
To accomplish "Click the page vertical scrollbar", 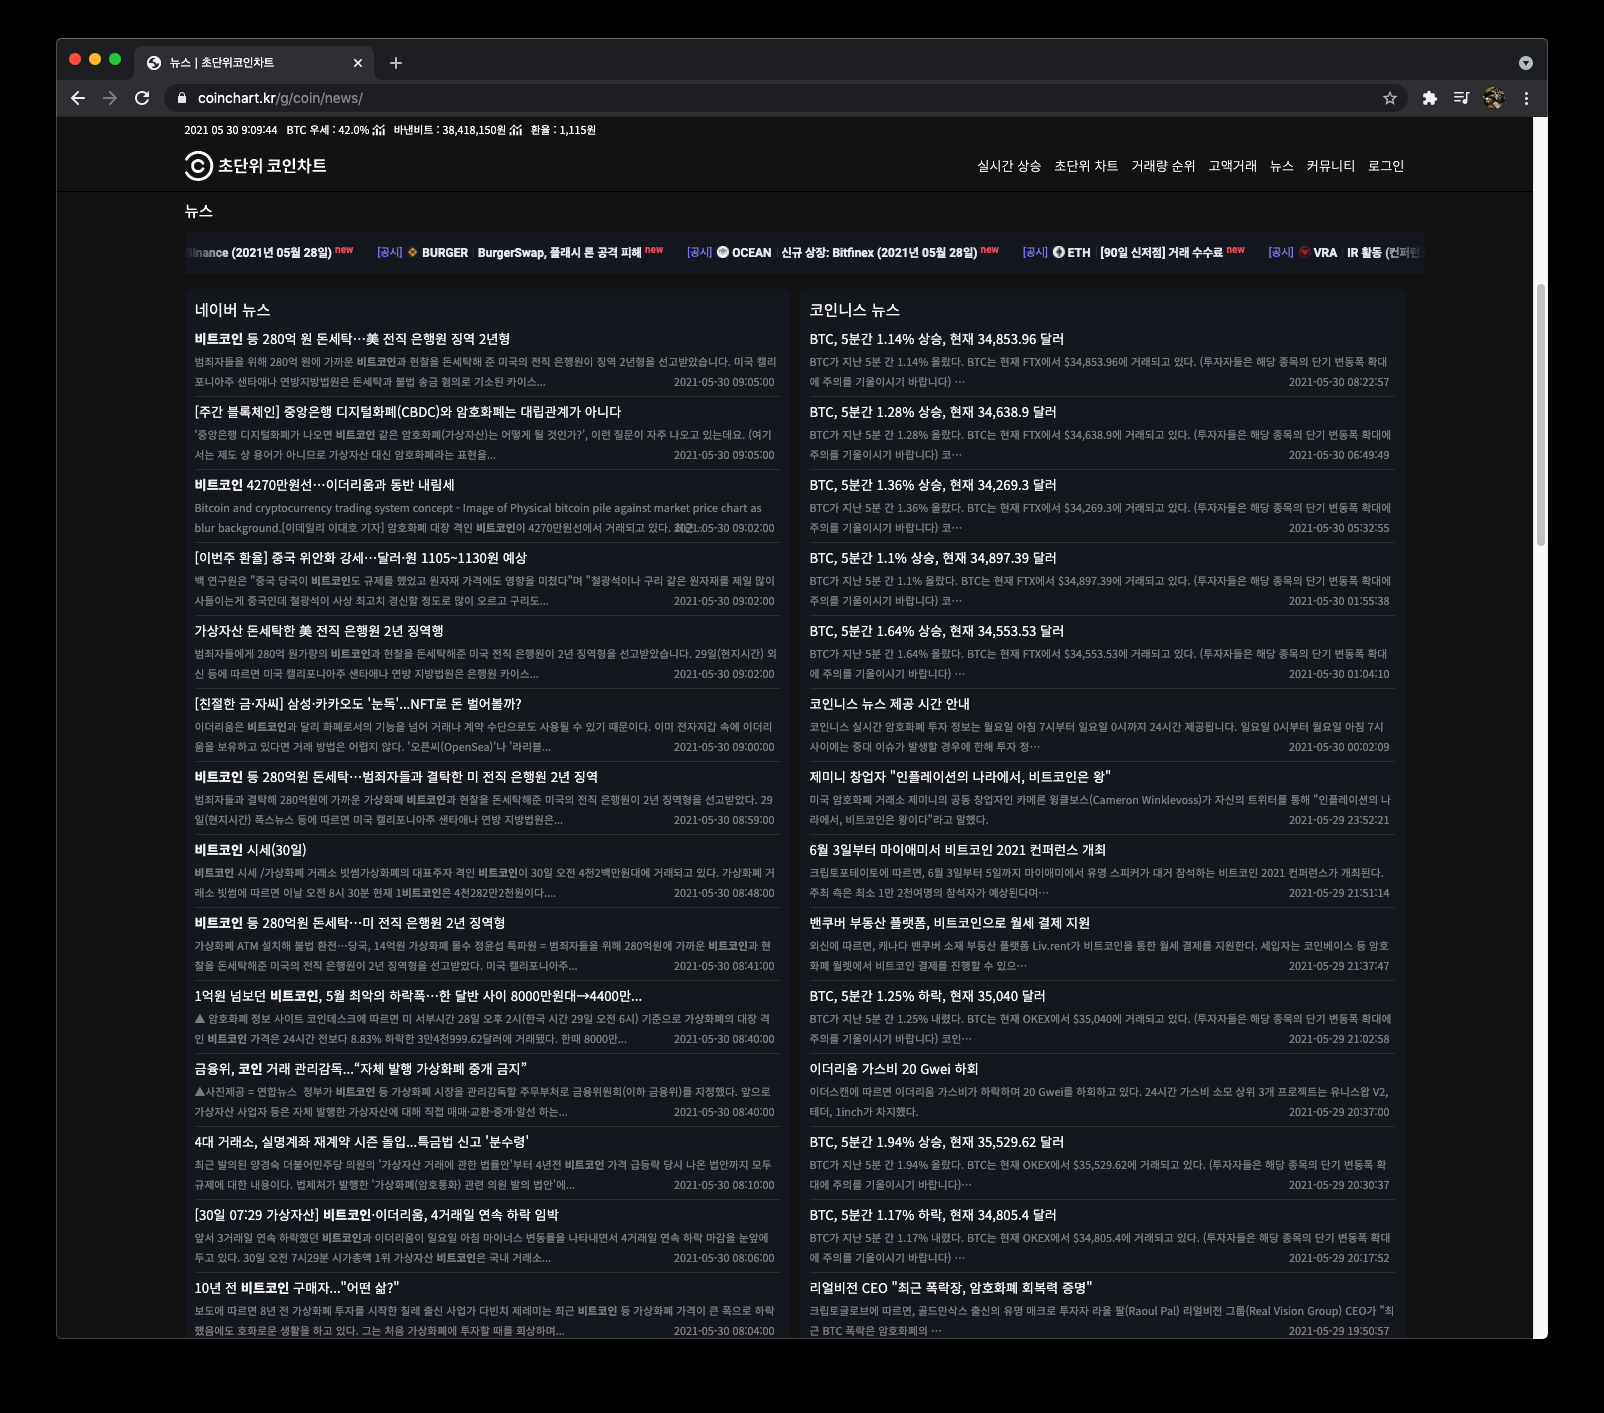I will tap(1540, 415).
